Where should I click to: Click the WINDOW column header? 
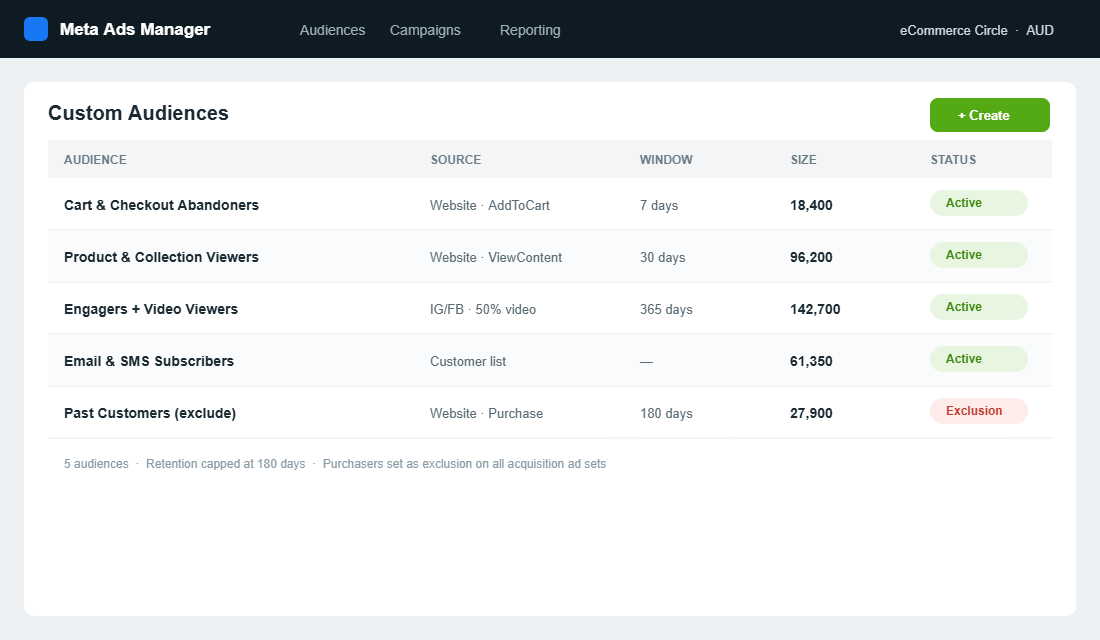[666, 159]
